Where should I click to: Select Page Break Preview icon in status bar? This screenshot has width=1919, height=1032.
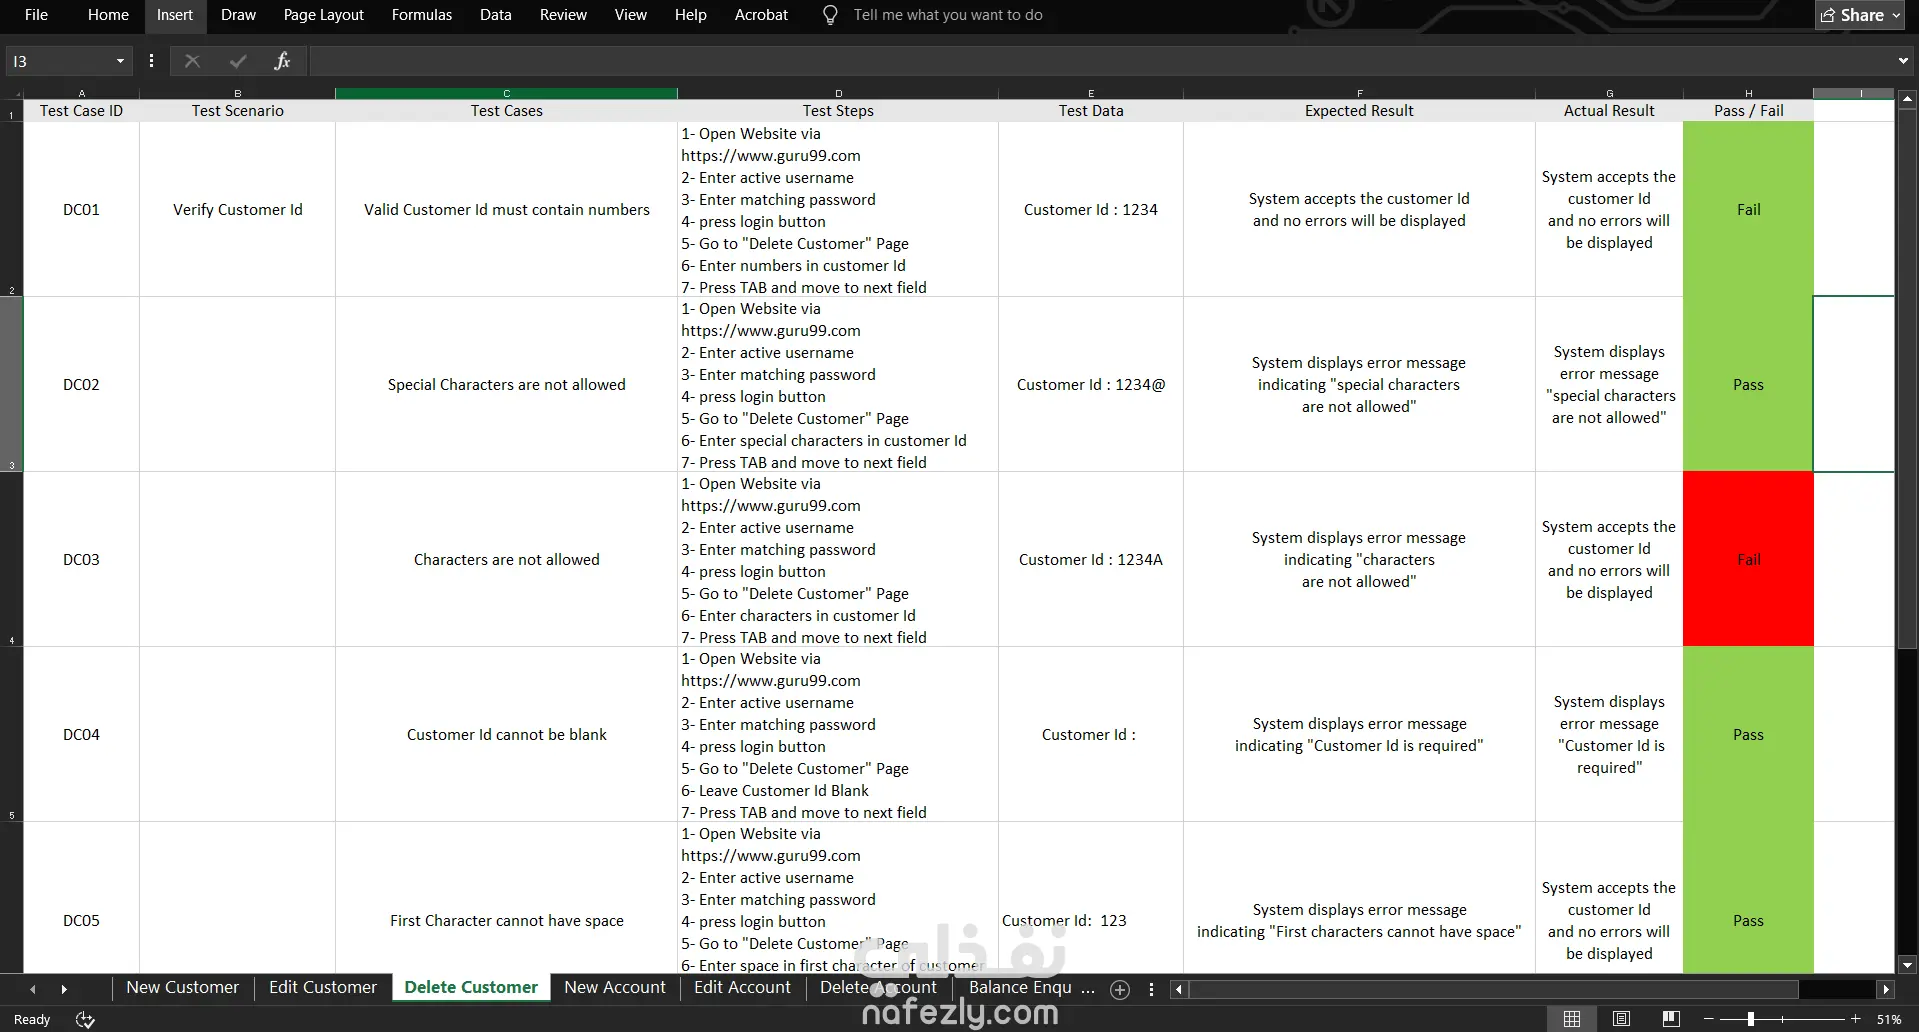[1670, 1018]
